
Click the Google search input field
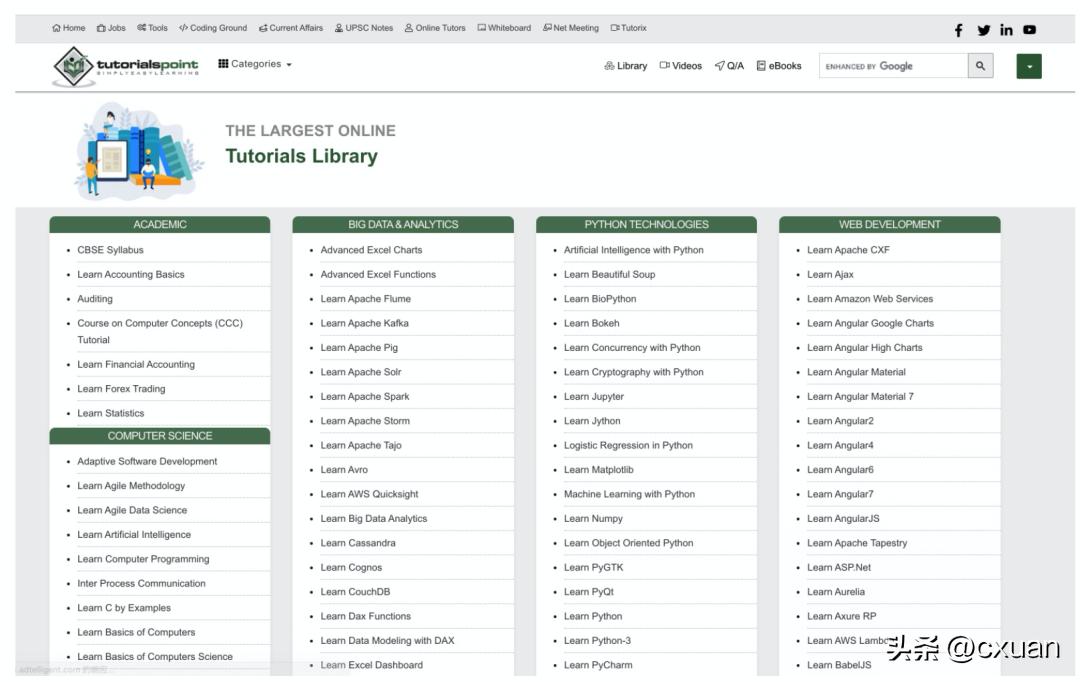point(892,66)
